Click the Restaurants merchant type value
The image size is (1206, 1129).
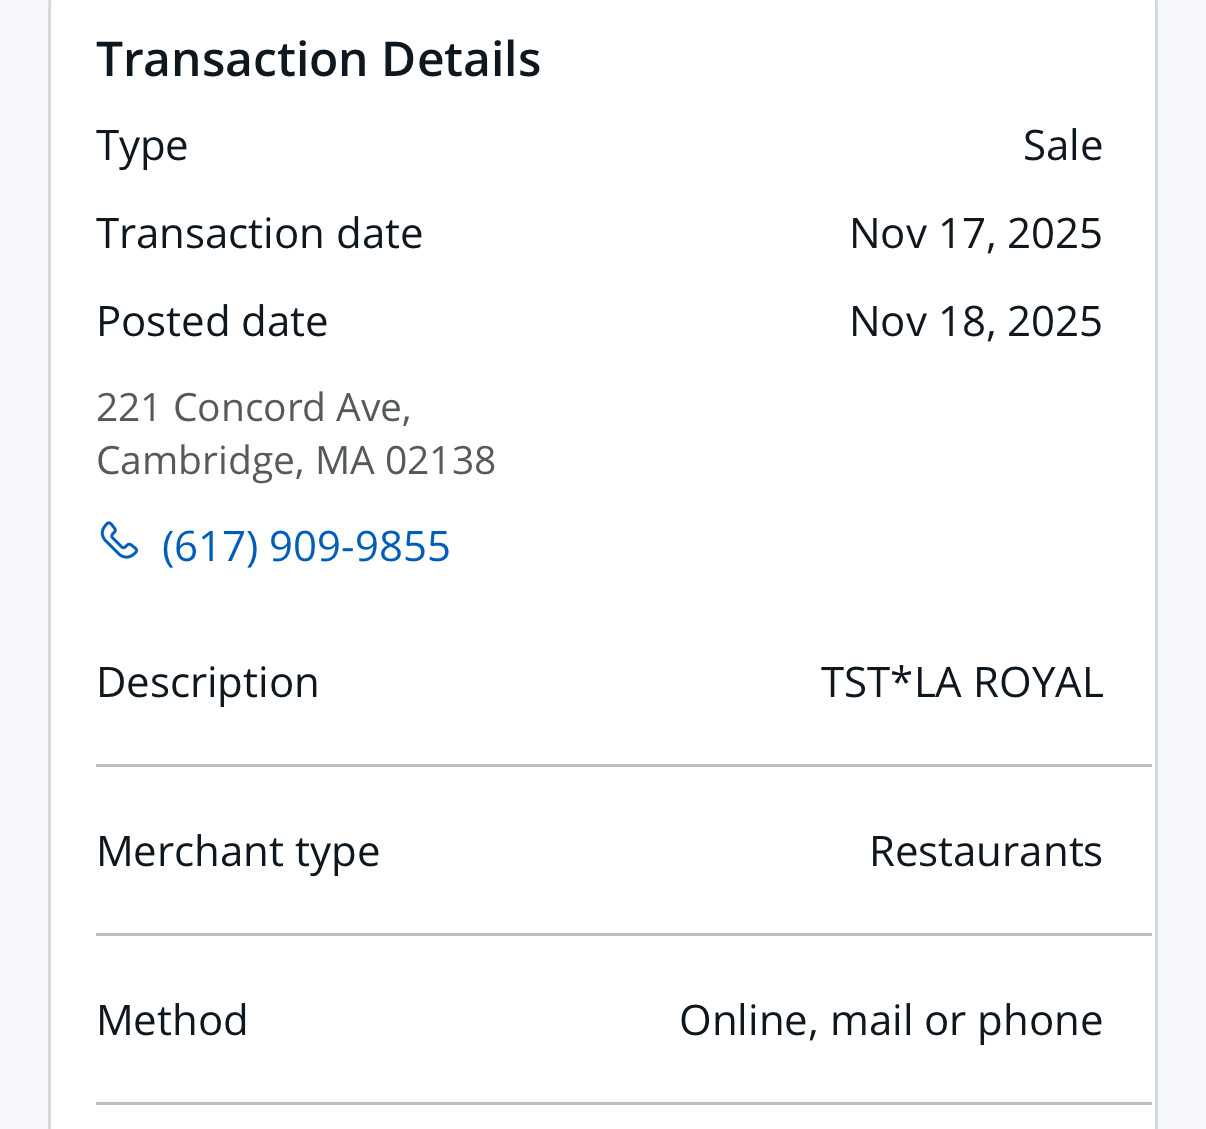point(985,852)
